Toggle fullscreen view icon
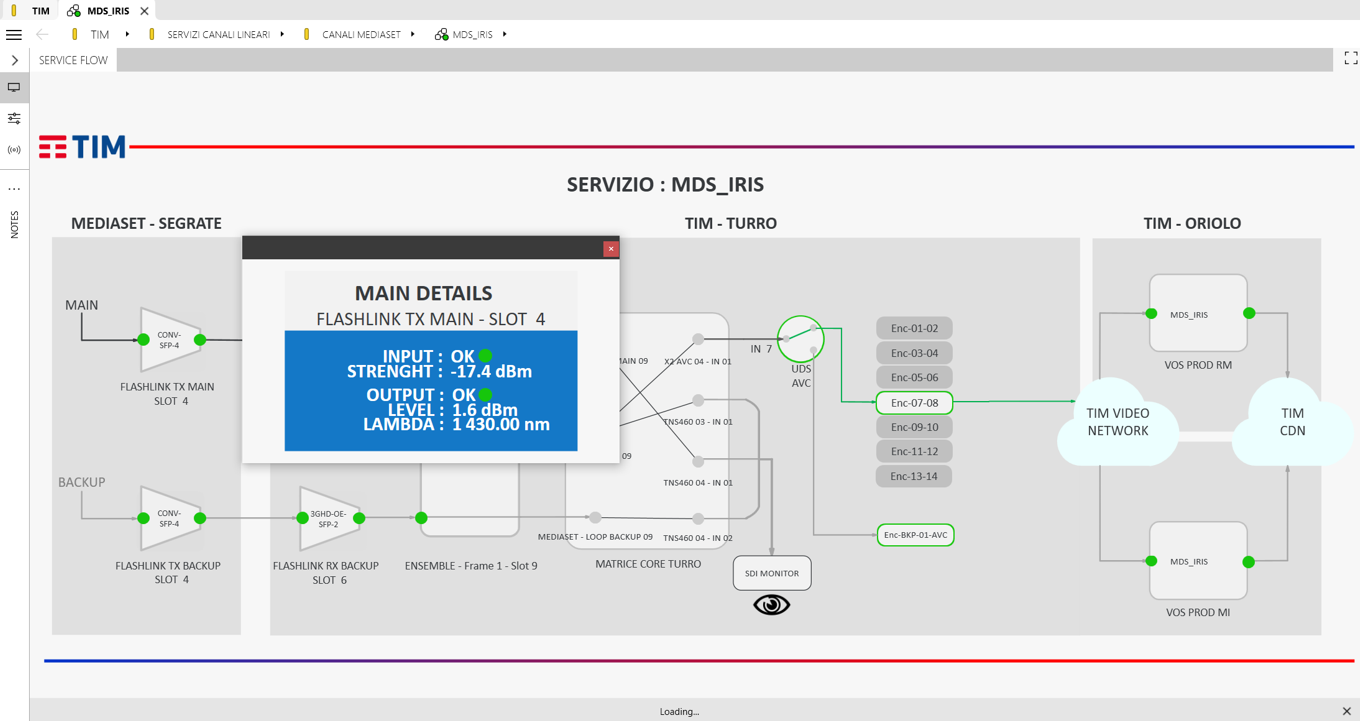The image size is (1360, 721). (x=1350, y=58)
